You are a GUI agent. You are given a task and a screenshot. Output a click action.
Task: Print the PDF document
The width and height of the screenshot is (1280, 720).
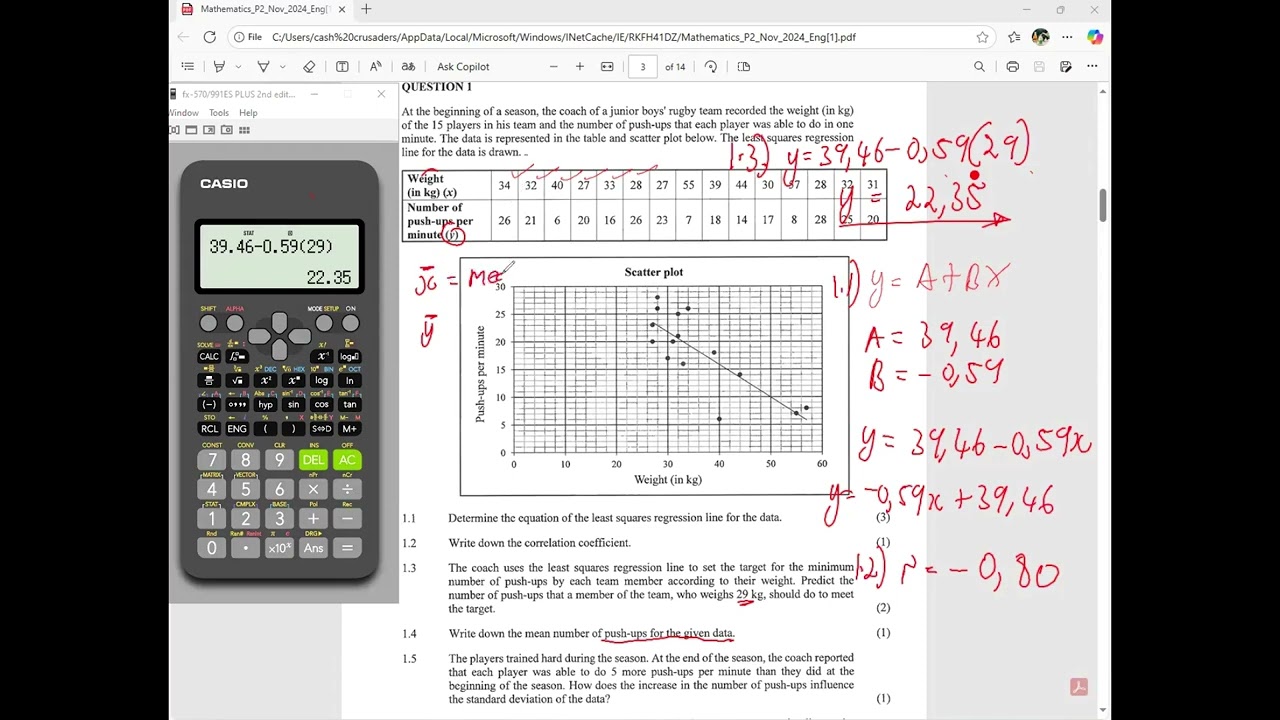[x=1012, y=67]
